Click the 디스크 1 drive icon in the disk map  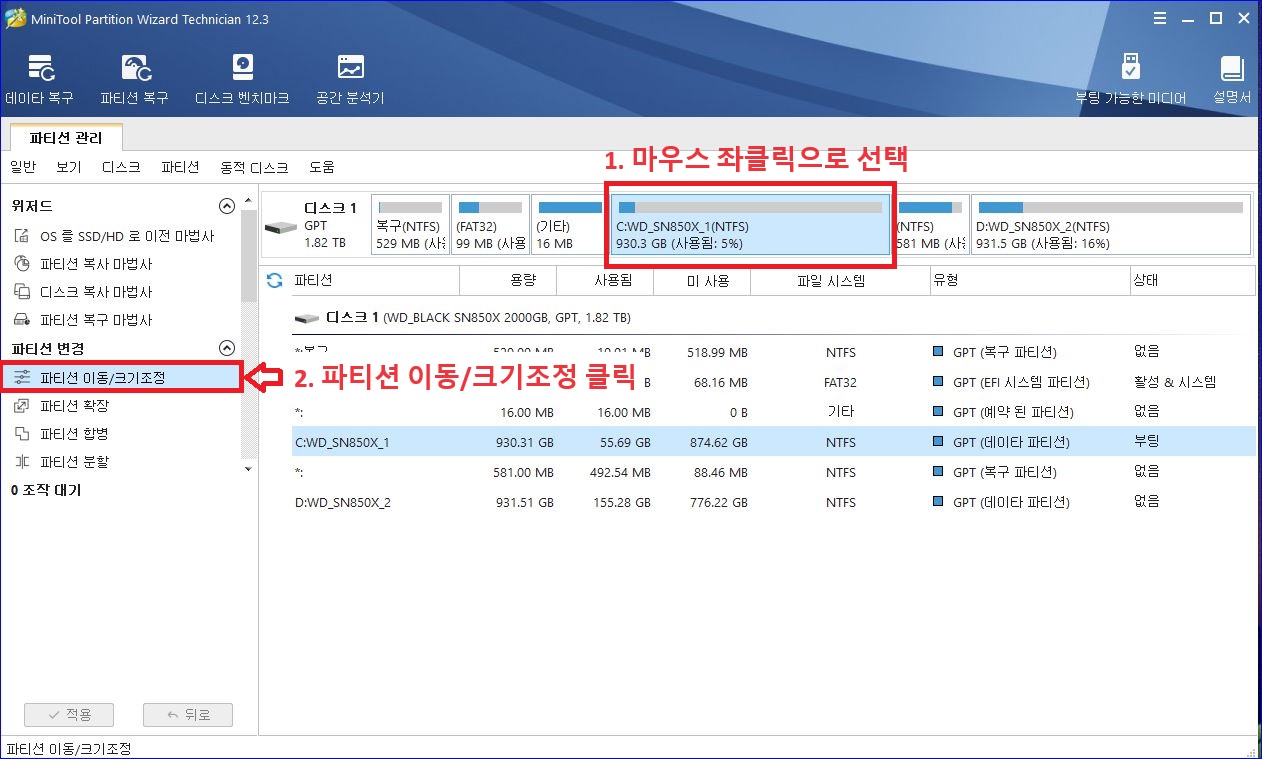tap(280, 227)
